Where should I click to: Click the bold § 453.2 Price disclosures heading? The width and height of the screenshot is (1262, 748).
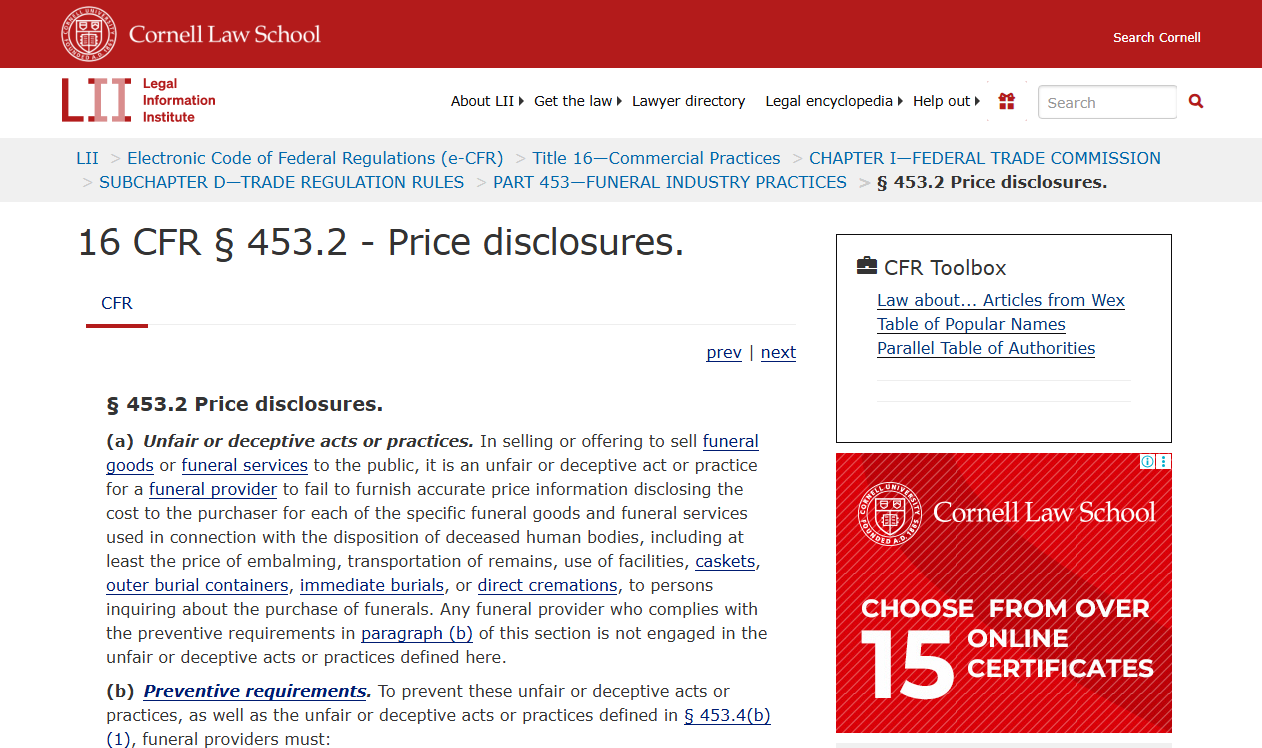pos(245,404)
